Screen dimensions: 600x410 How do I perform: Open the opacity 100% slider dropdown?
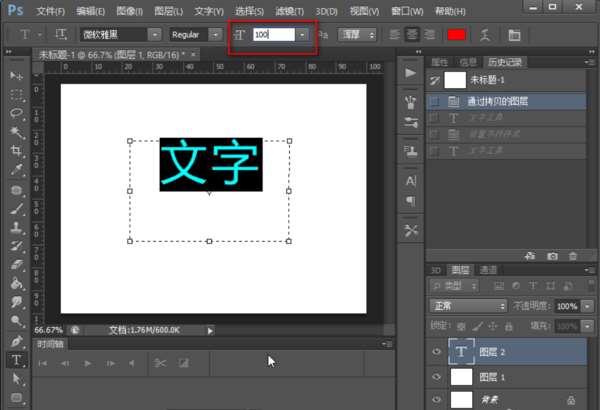587,306
